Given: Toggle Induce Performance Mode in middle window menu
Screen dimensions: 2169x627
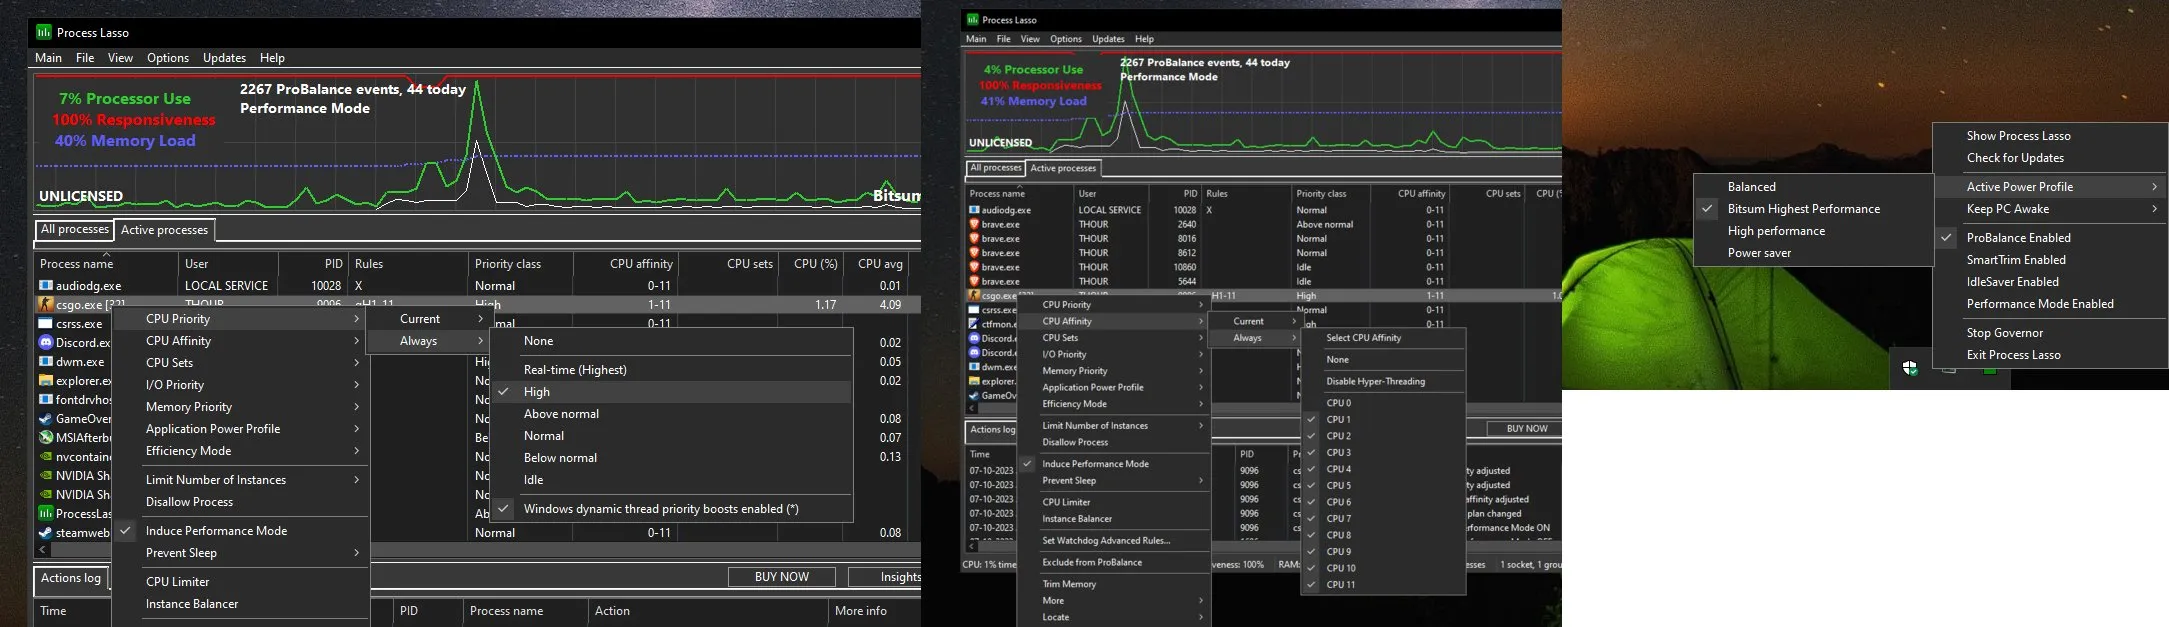Looking at the screenshot, I should 1113,464.
